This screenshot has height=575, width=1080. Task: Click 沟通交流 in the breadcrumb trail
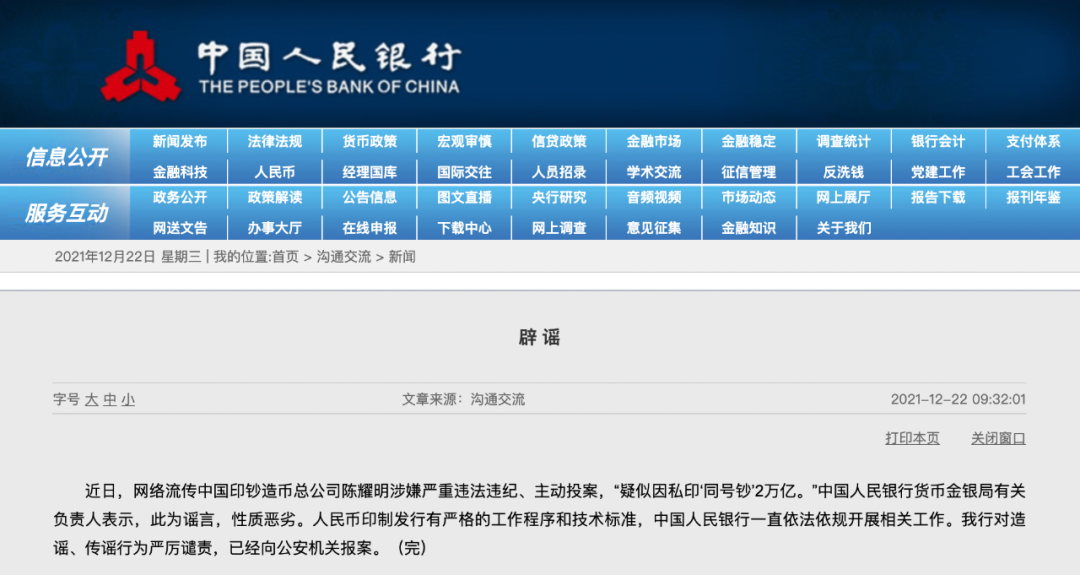pos(344,257)
